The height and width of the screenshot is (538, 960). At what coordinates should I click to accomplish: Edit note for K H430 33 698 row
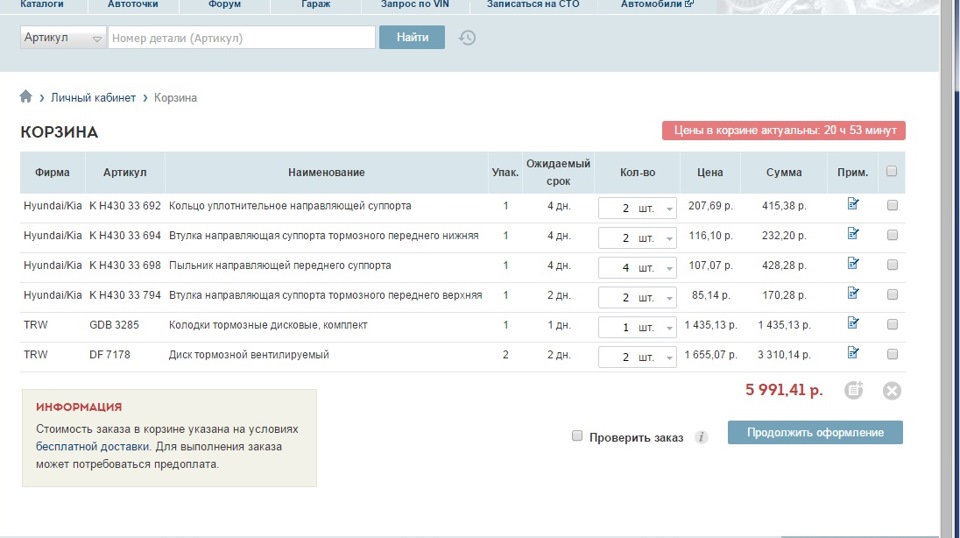pos(853,264)
